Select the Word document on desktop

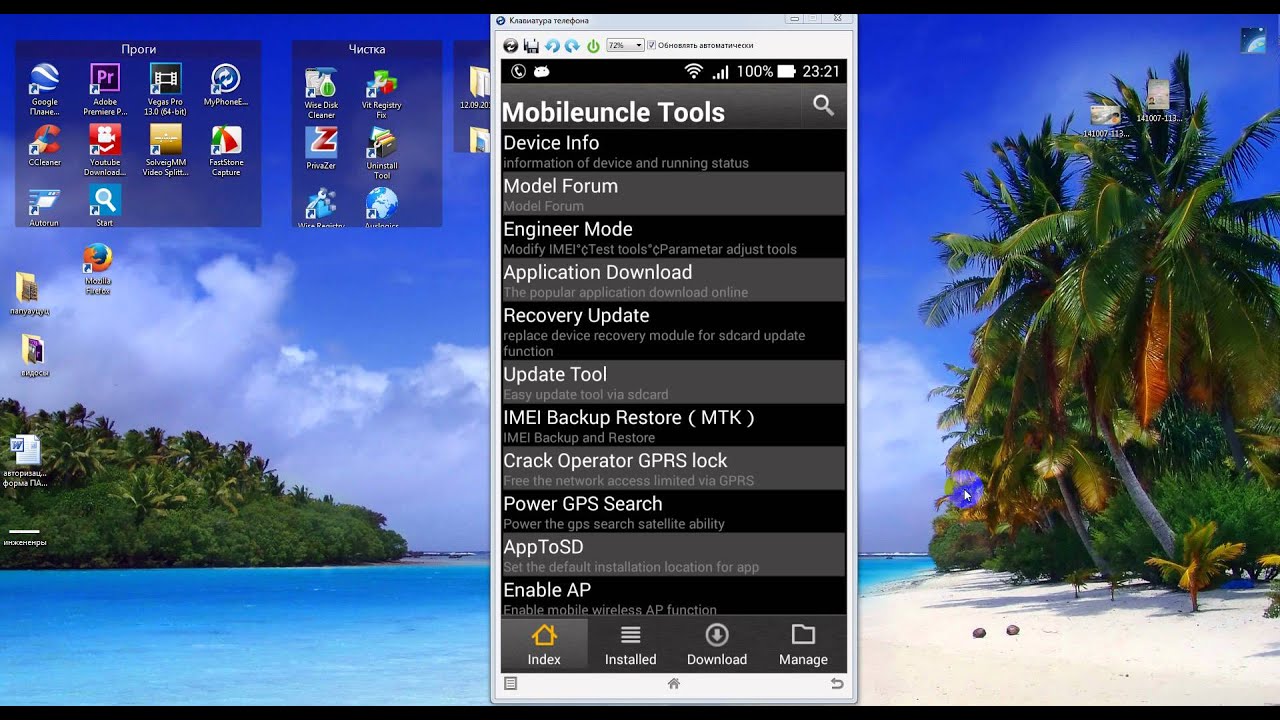pos(25,462)
